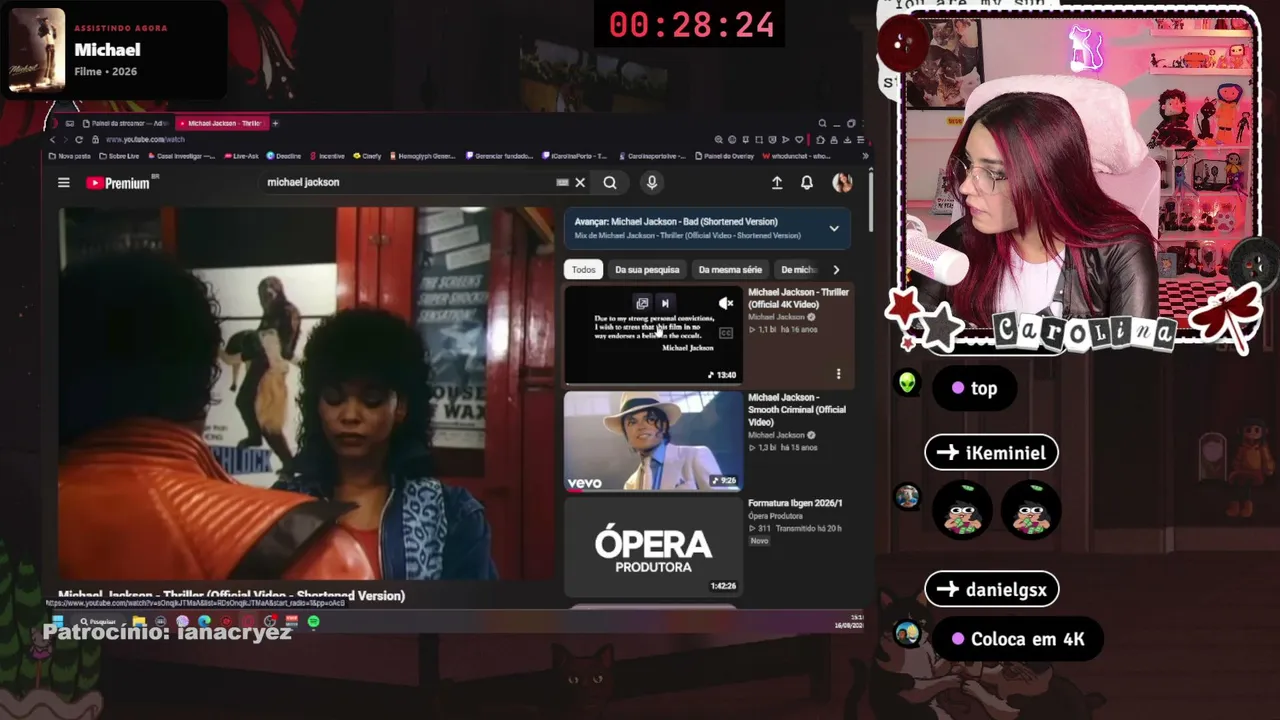Open more options for Thriller 4K video
The image size is (1280, 720).
[x=838, y=374]
